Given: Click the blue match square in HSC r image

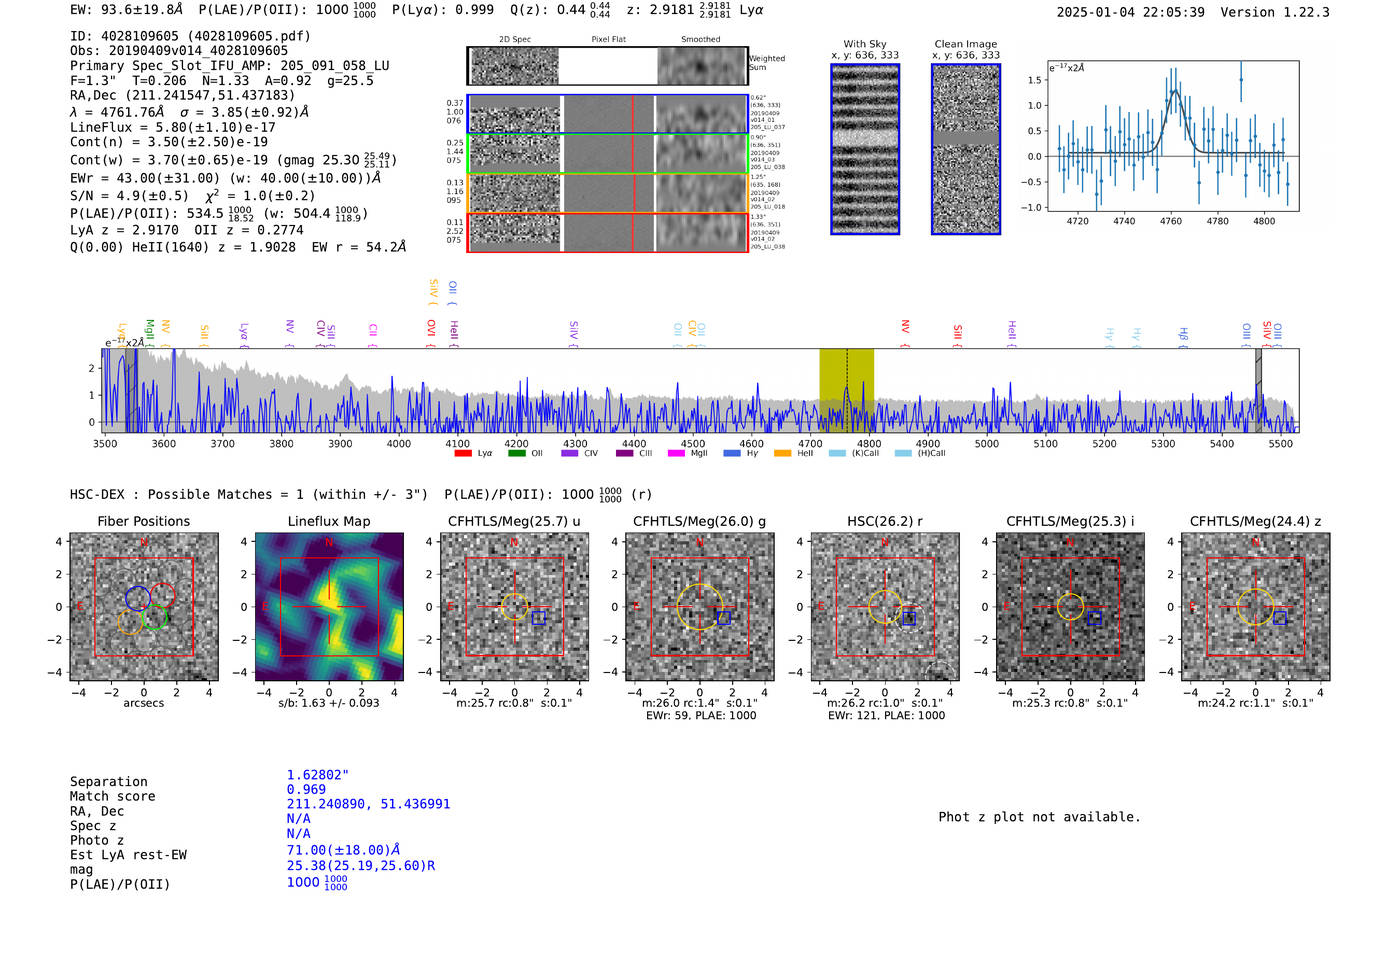Looking at the screenshot, I should pyautogui.click(x=909, y=619).
